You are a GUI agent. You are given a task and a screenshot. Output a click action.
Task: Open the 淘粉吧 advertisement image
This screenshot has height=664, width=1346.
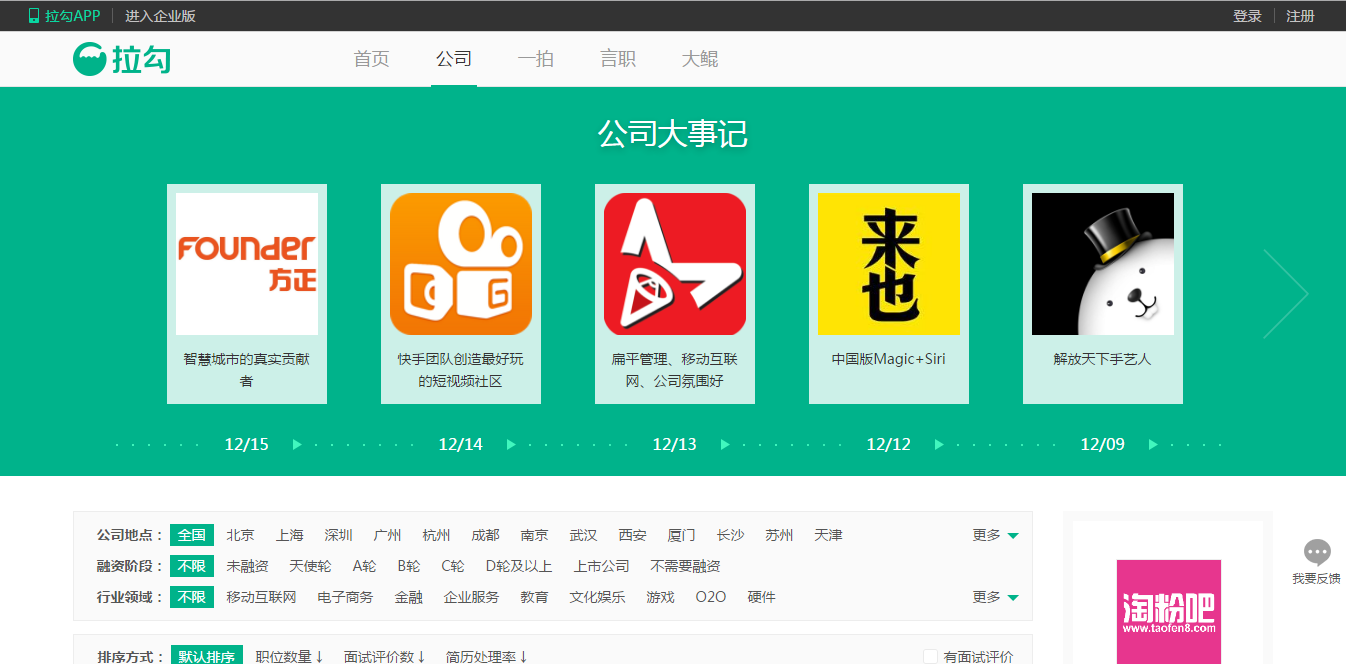pyautogui.click(x=1169, y=611)
